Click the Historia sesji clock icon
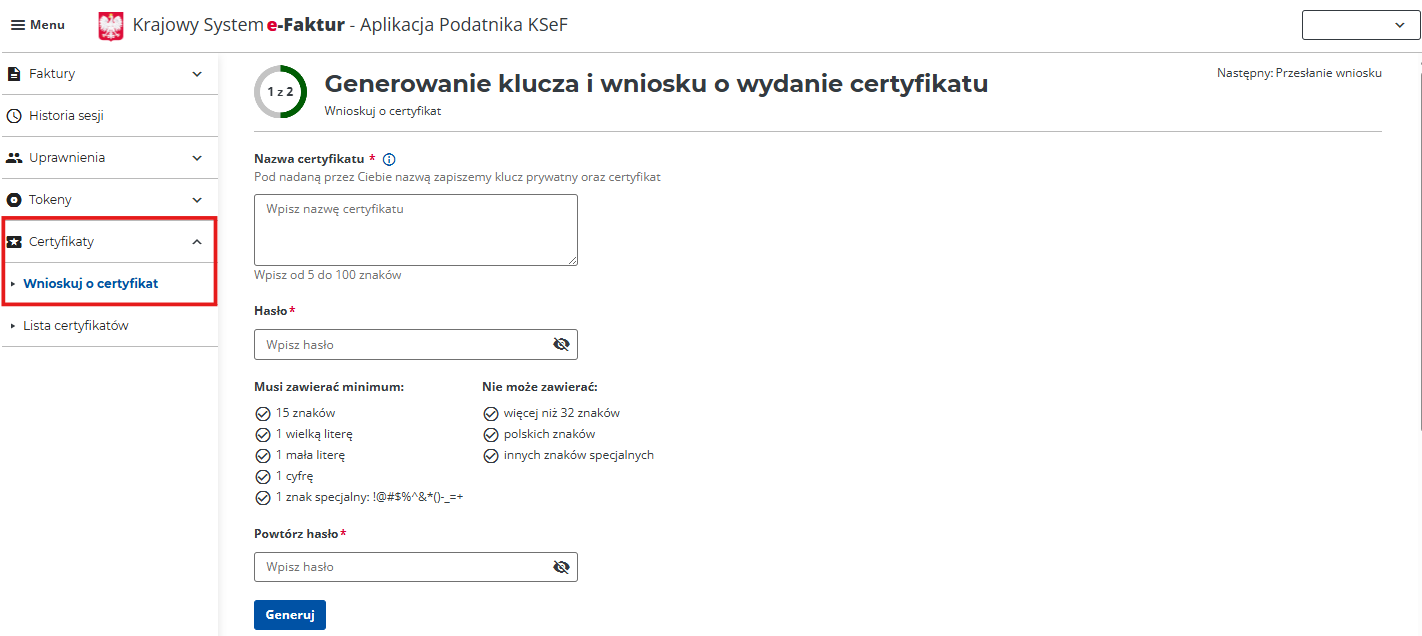The width and height of the screenshot is (1422, 636). pos(14,116)
